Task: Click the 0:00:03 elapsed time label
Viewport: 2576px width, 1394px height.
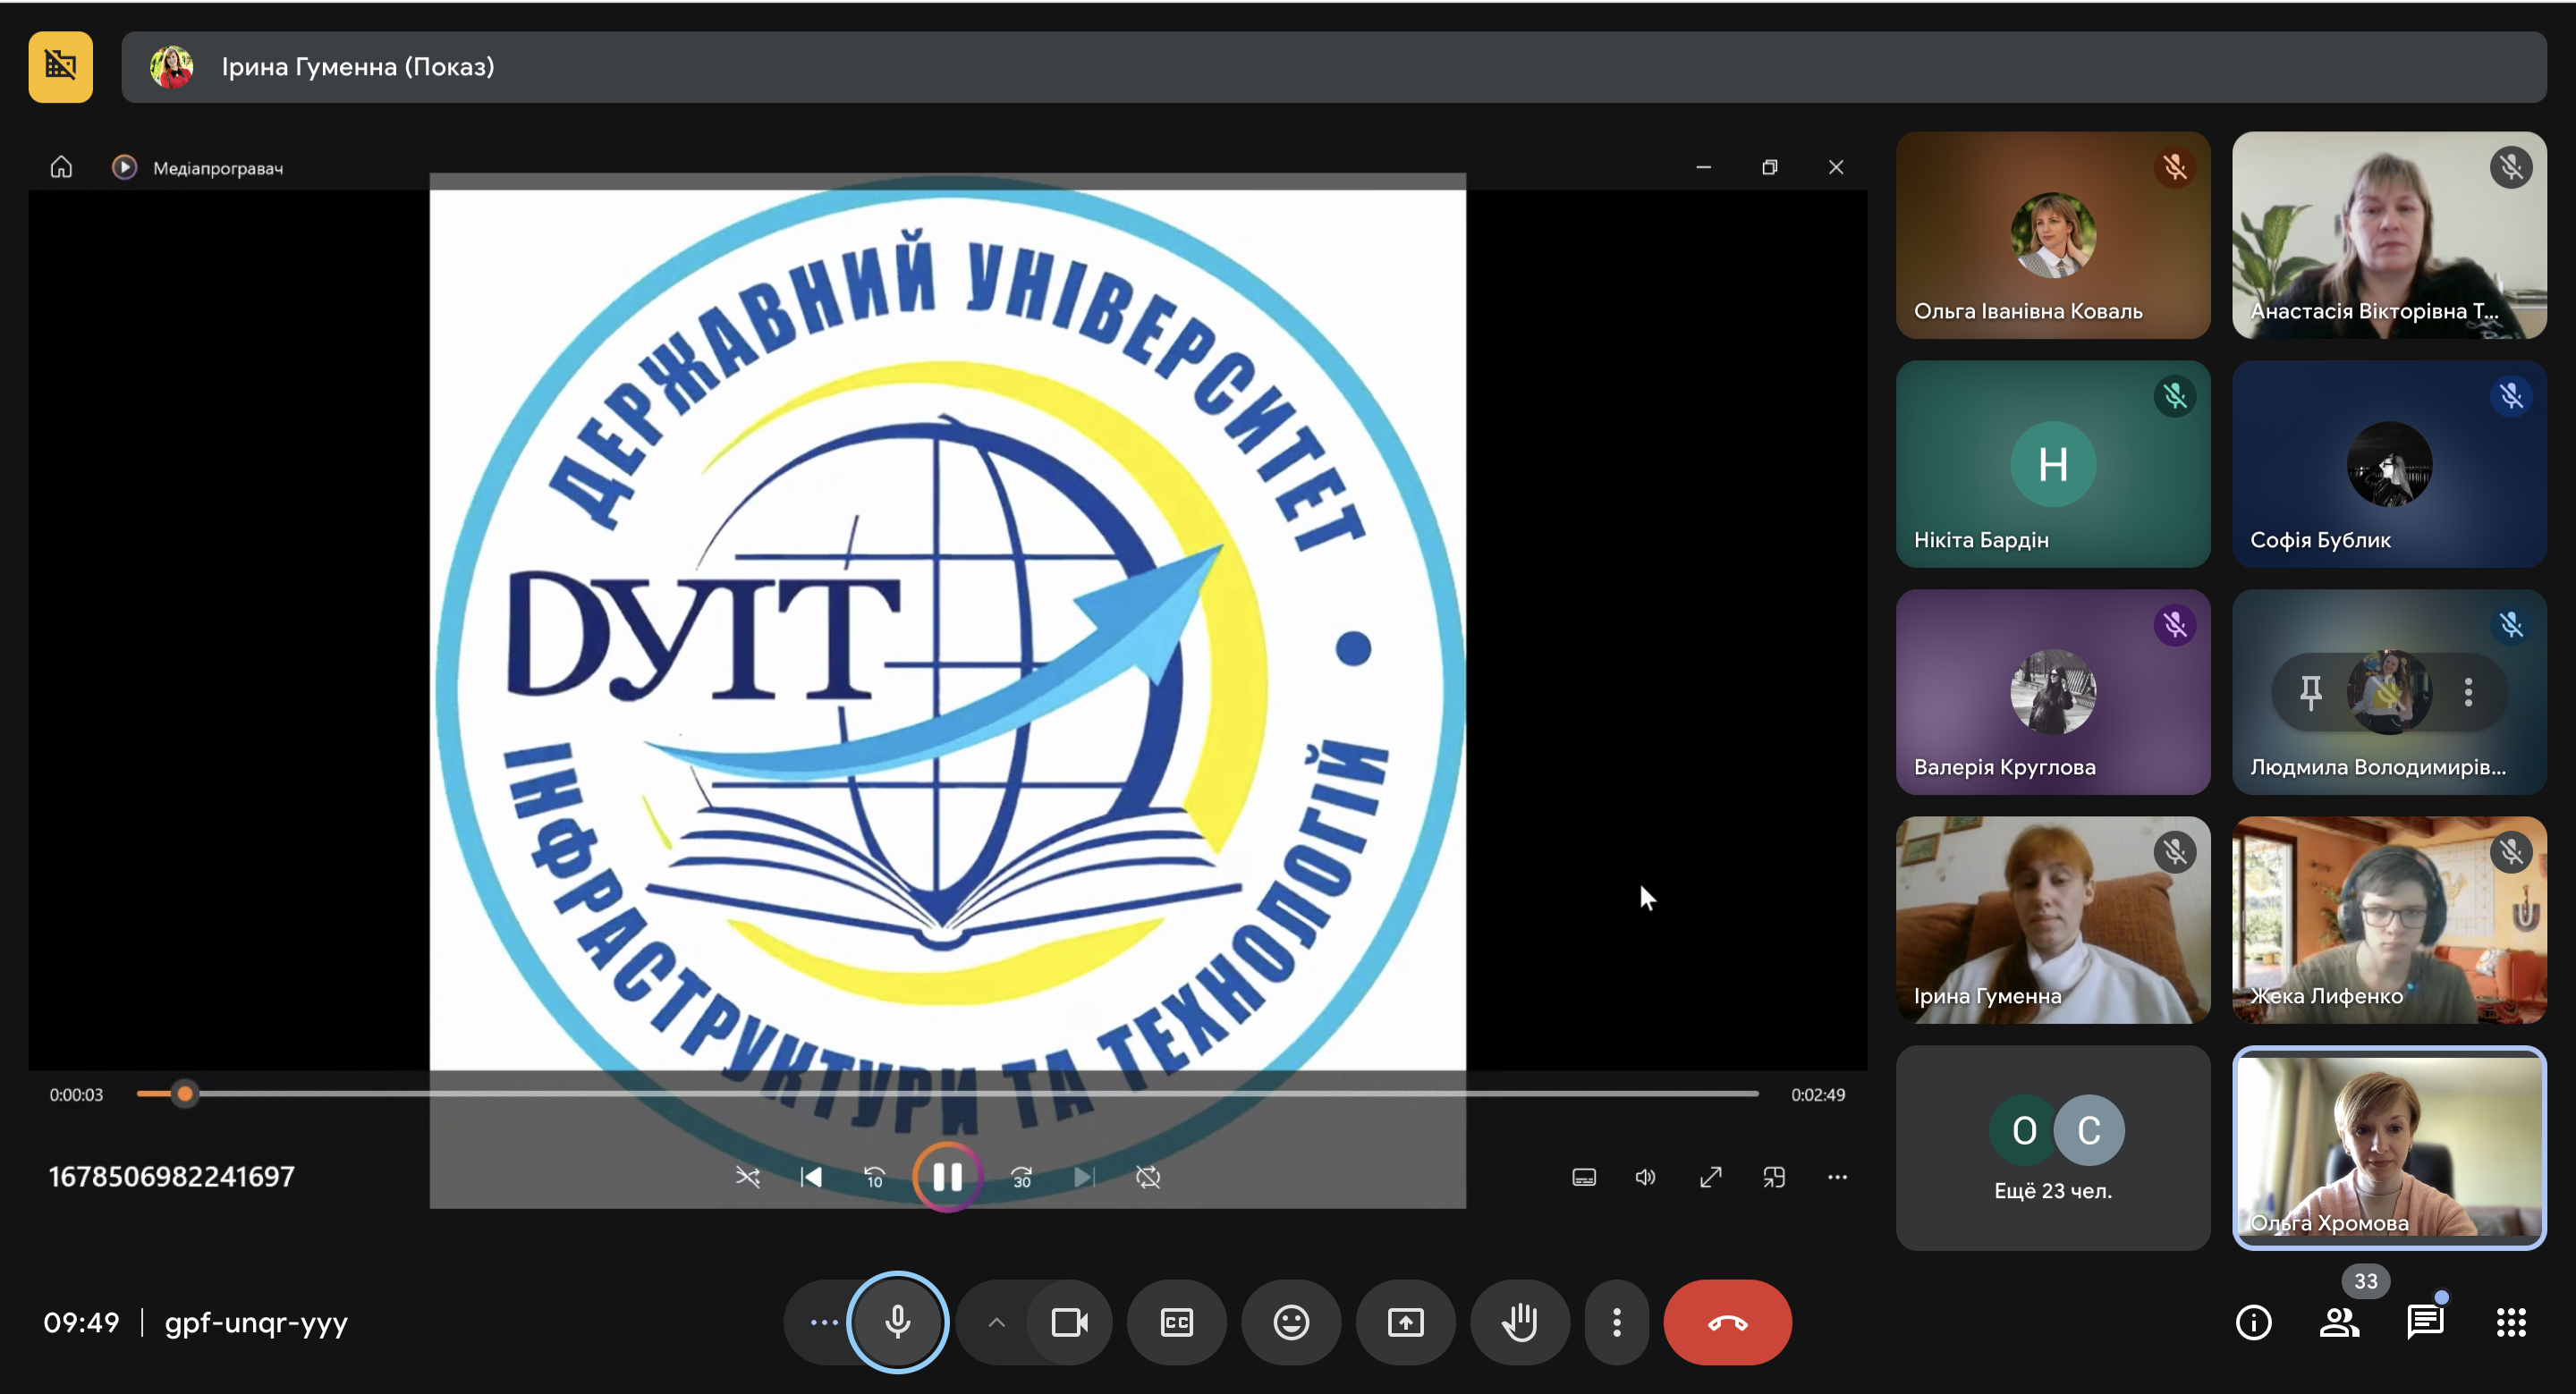Action: point(76,1095)
